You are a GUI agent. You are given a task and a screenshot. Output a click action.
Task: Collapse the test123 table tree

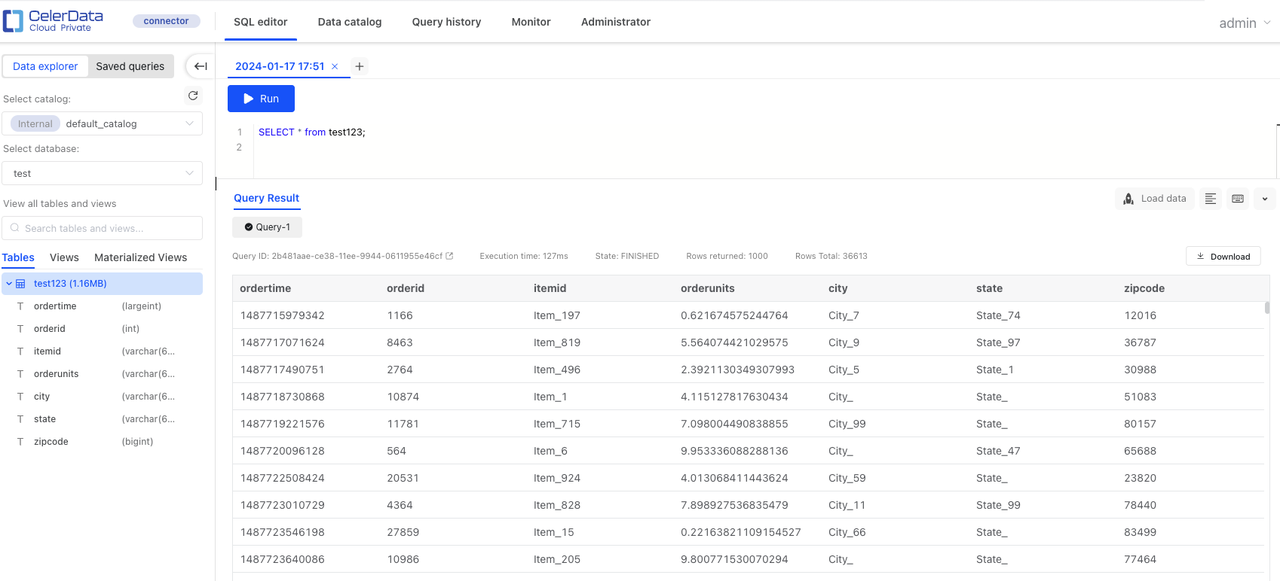9,284
